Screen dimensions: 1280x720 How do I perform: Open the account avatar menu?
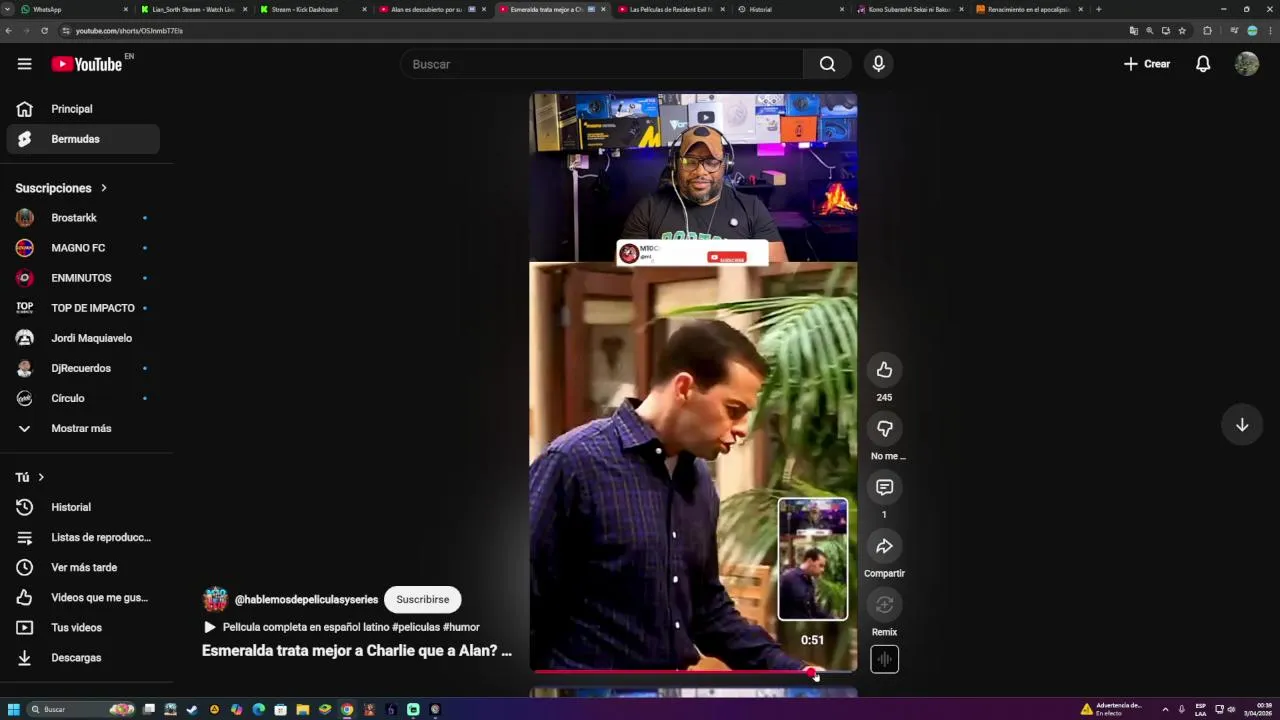(1246, 64)
